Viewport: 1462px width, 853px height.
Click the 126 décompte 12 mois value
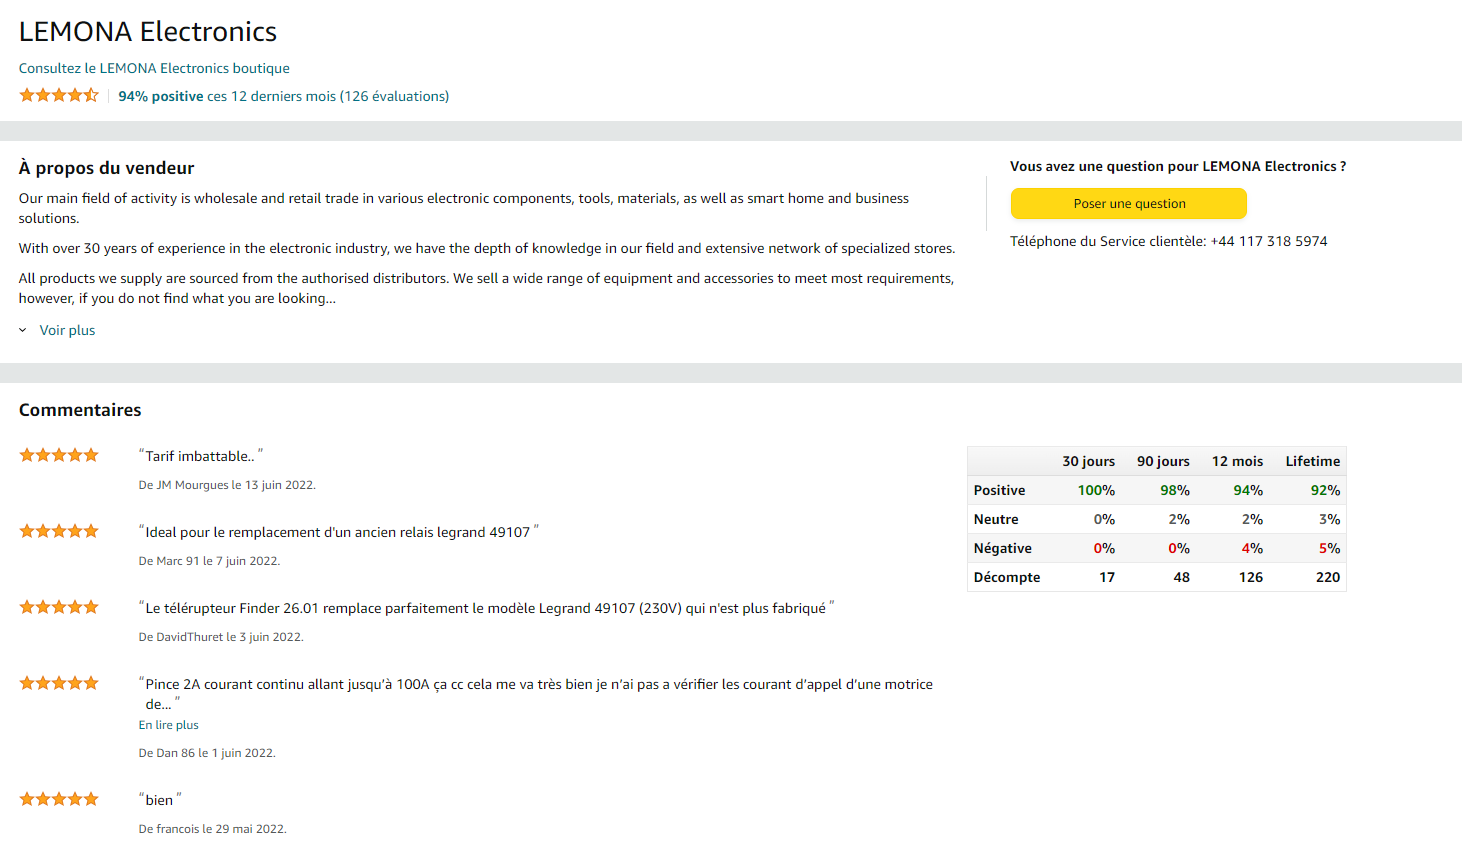point(1251,577)
